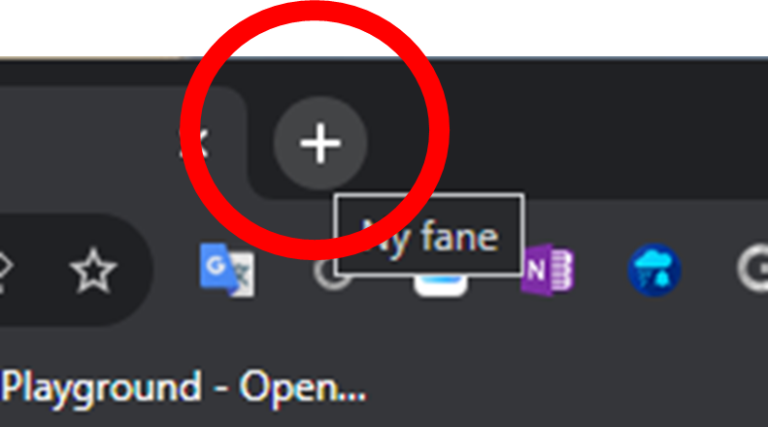Click toolbar space between OneNote and weather icons

(600, 270)
